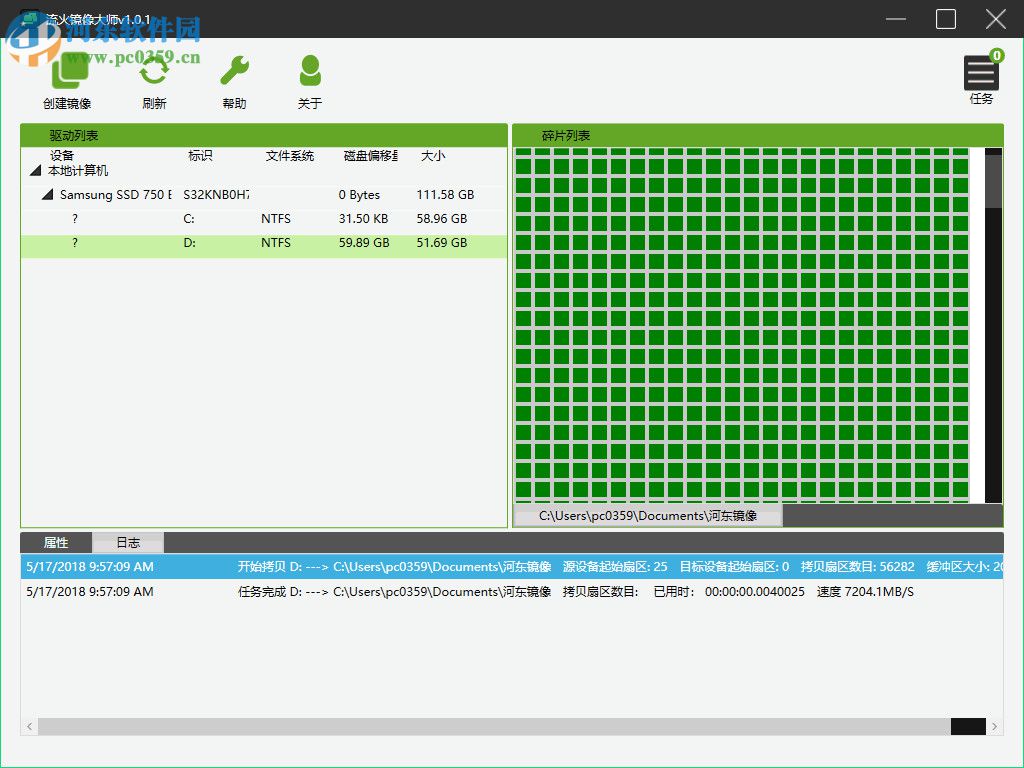This screenshot has height=768, width=1024.
Task: Open the Help (帮助) wrench icon
Action: click(x=234, y=73)
